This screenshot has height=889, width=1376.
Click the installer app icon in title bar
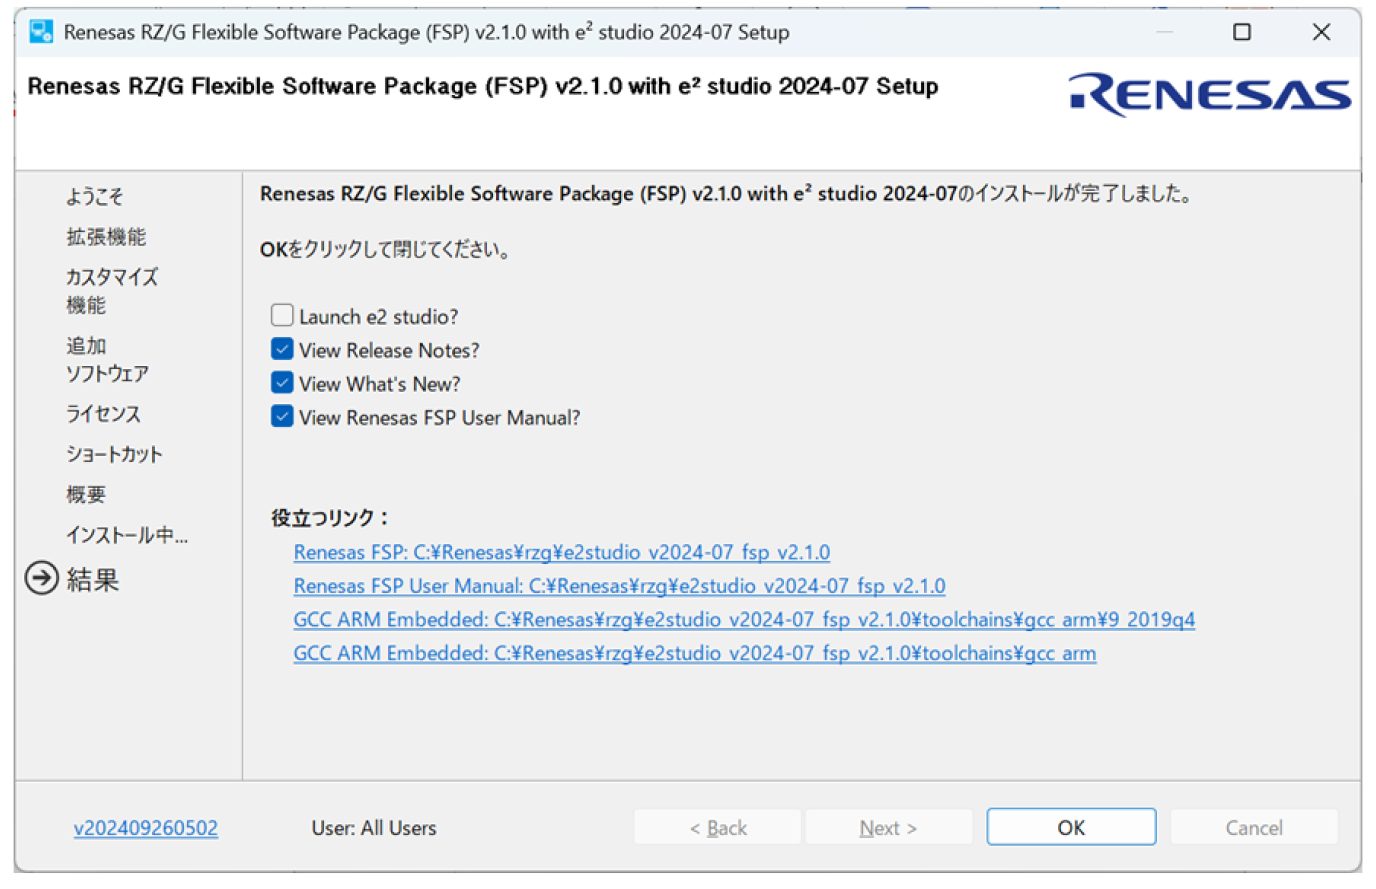tap(41, 32)
